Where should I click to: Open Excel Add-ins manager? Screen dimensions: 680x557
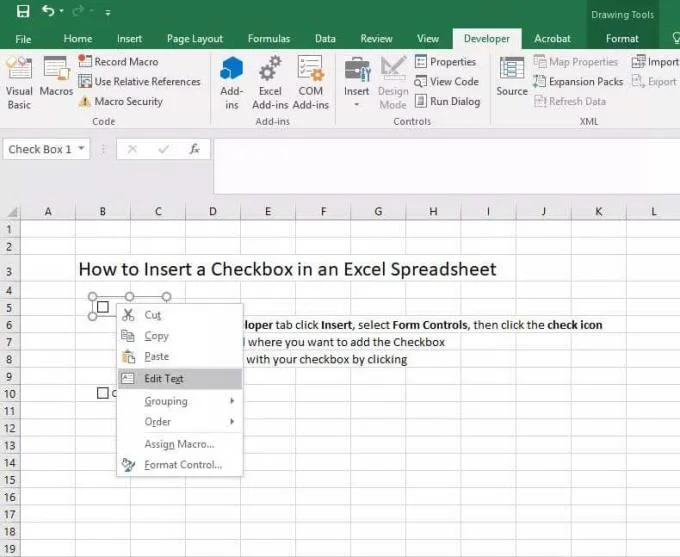(x=270, y=81)
